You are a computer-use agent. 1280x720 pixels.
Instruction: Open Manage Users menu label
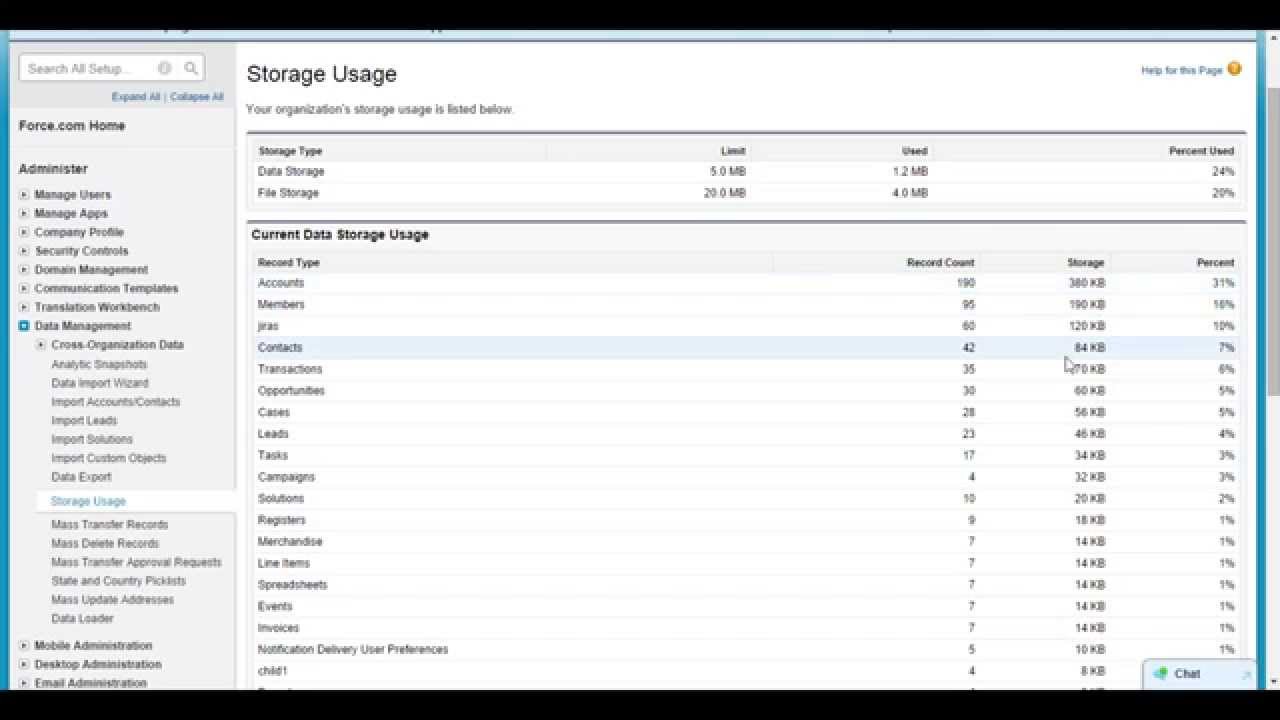72,195
